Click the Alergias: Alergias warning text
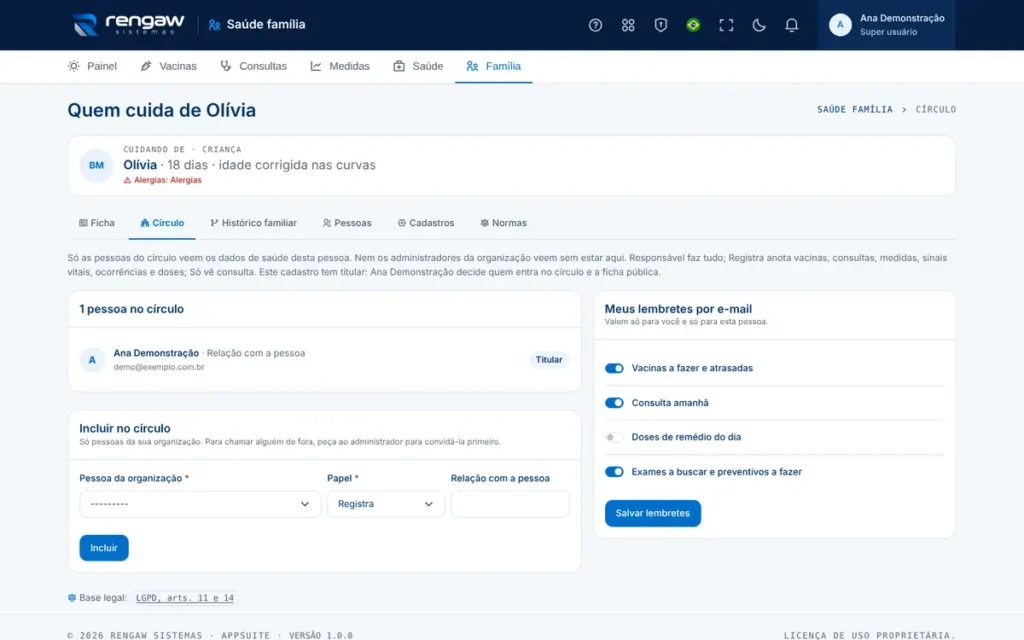 pos(168,180)
